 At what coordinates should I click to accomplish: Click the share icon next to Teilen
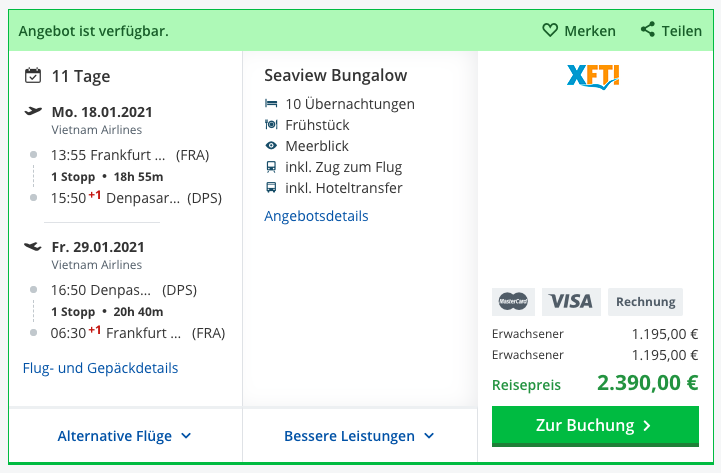click(x=648, y=29)
